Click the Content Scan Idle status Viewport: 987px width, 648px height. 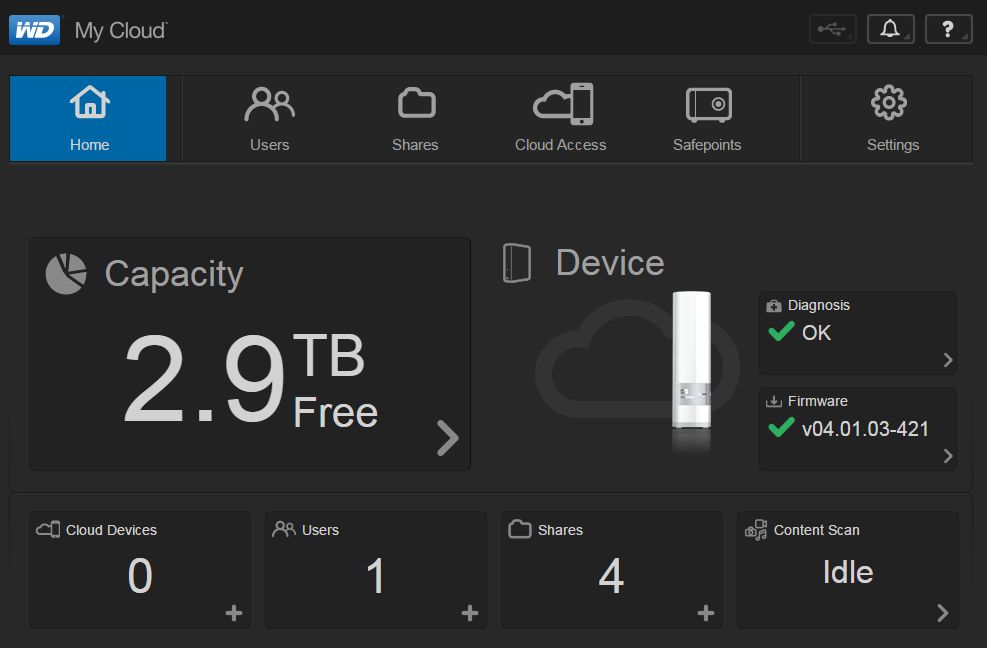point(848,572)
